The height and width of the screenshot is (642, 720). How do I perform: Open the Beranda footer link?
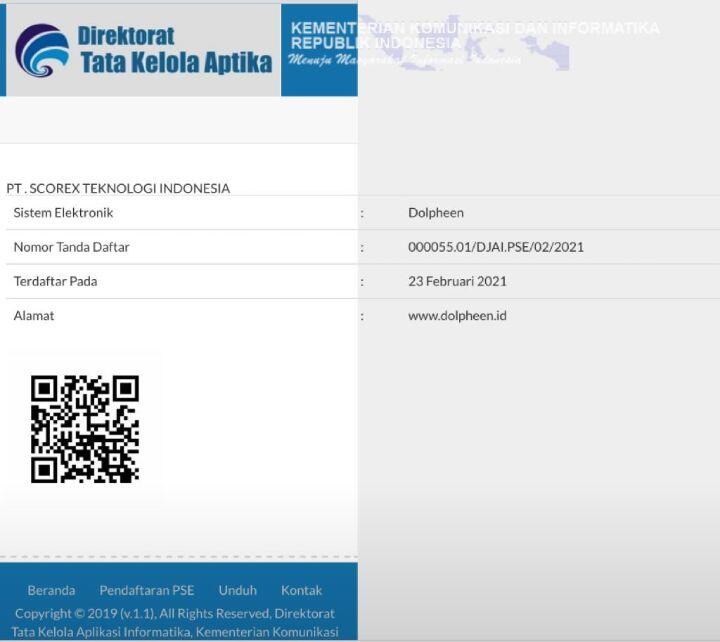coord(51,590)
